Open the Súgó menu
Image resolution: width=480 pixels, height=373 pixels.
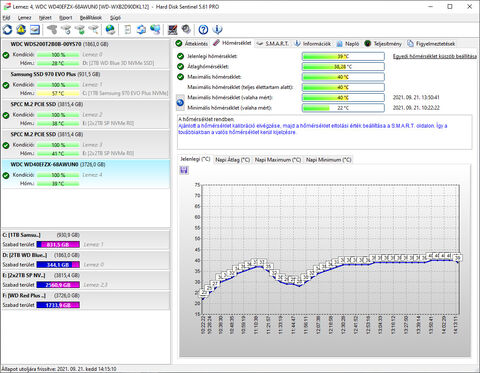click(x=115, y=18)
